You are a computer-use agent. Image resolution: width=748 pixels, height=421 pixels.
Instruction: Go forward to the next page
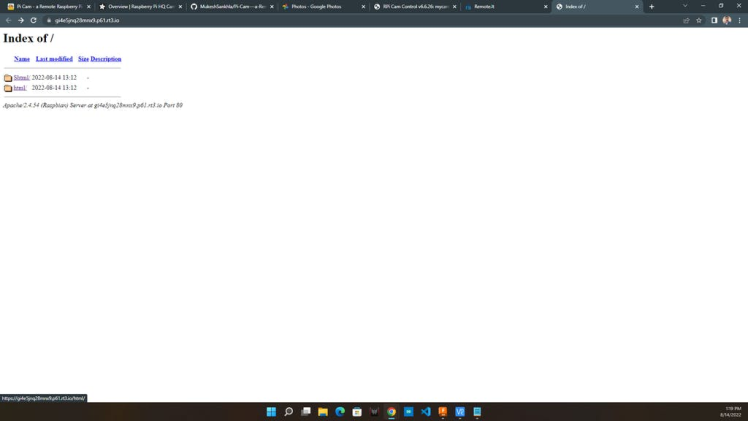tap(21, 21)
